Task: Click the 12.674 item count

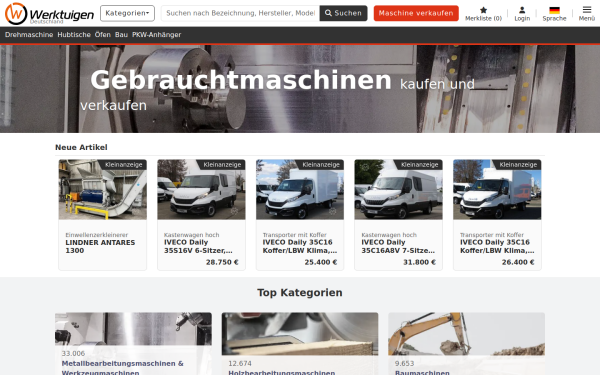Action: (240, 364)
